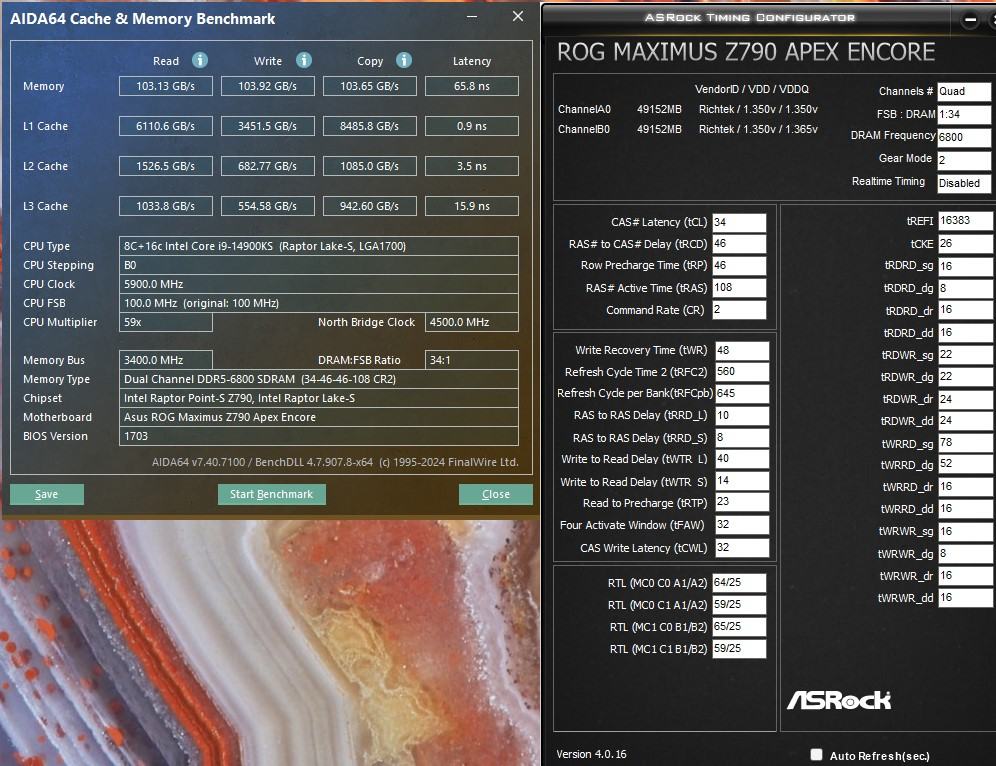Click the Gear Mode field
This screenshot has width=996, height=766.
coord(964,160)
